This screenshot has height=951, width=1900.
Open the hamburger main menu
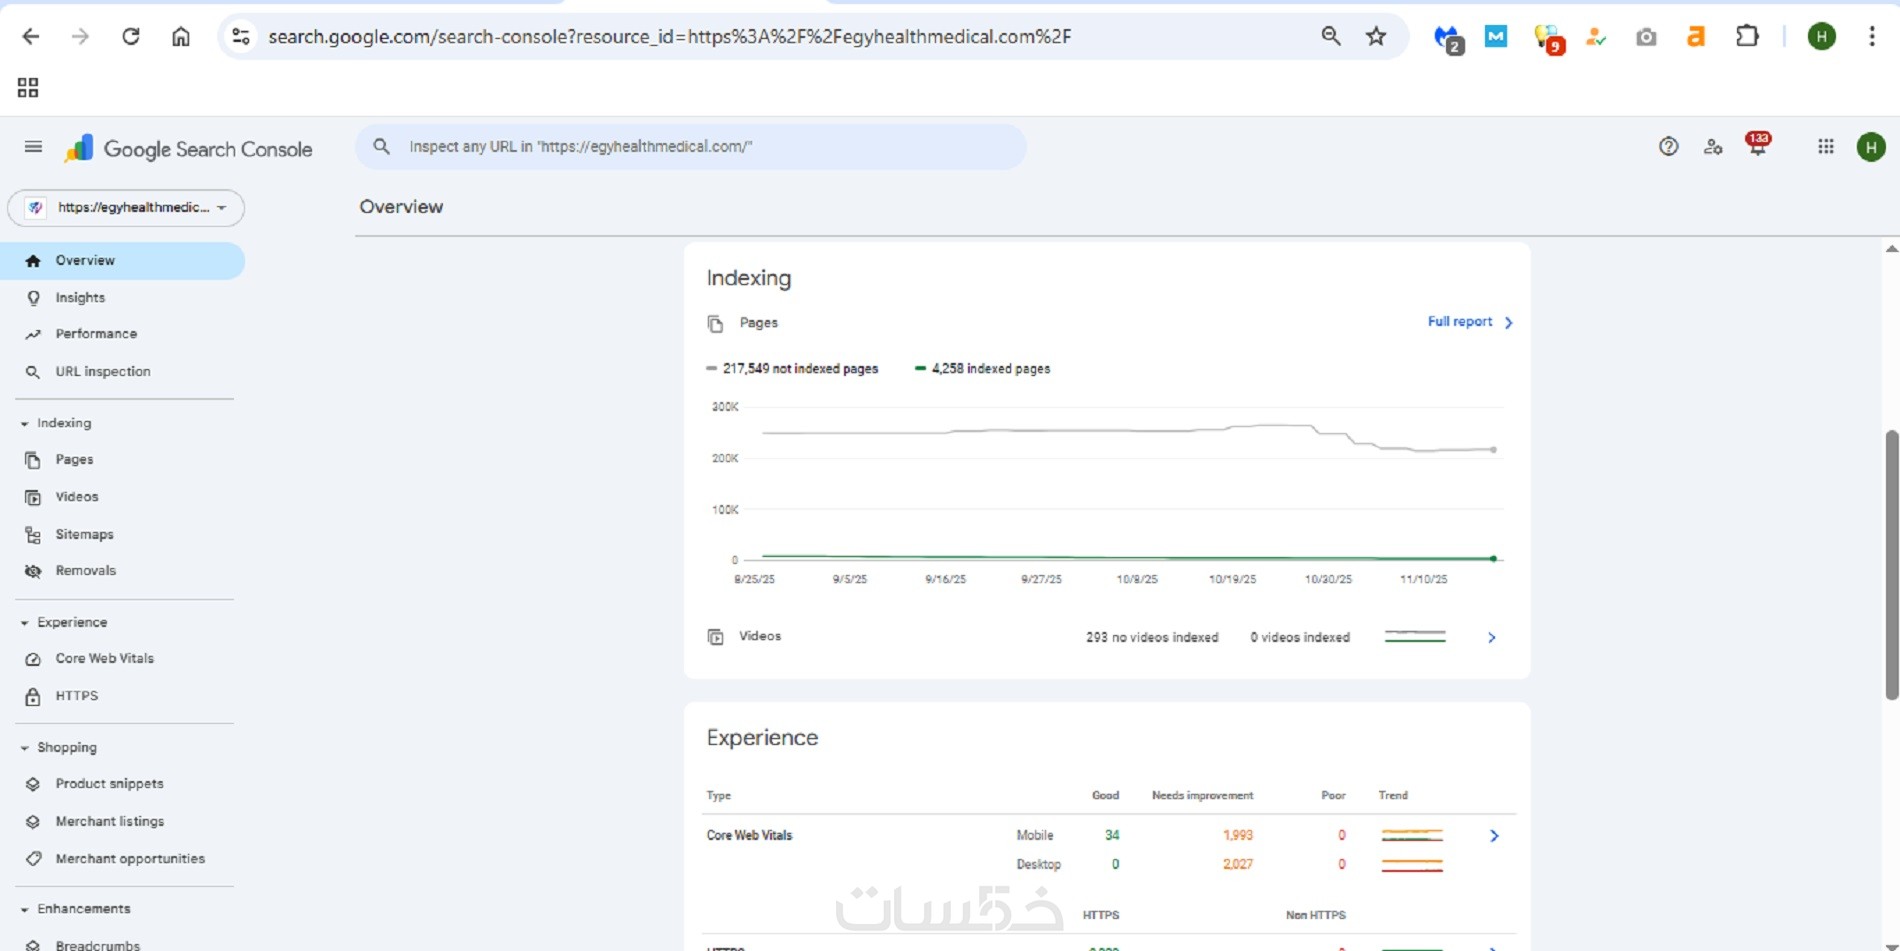click(x=33, y=147)
